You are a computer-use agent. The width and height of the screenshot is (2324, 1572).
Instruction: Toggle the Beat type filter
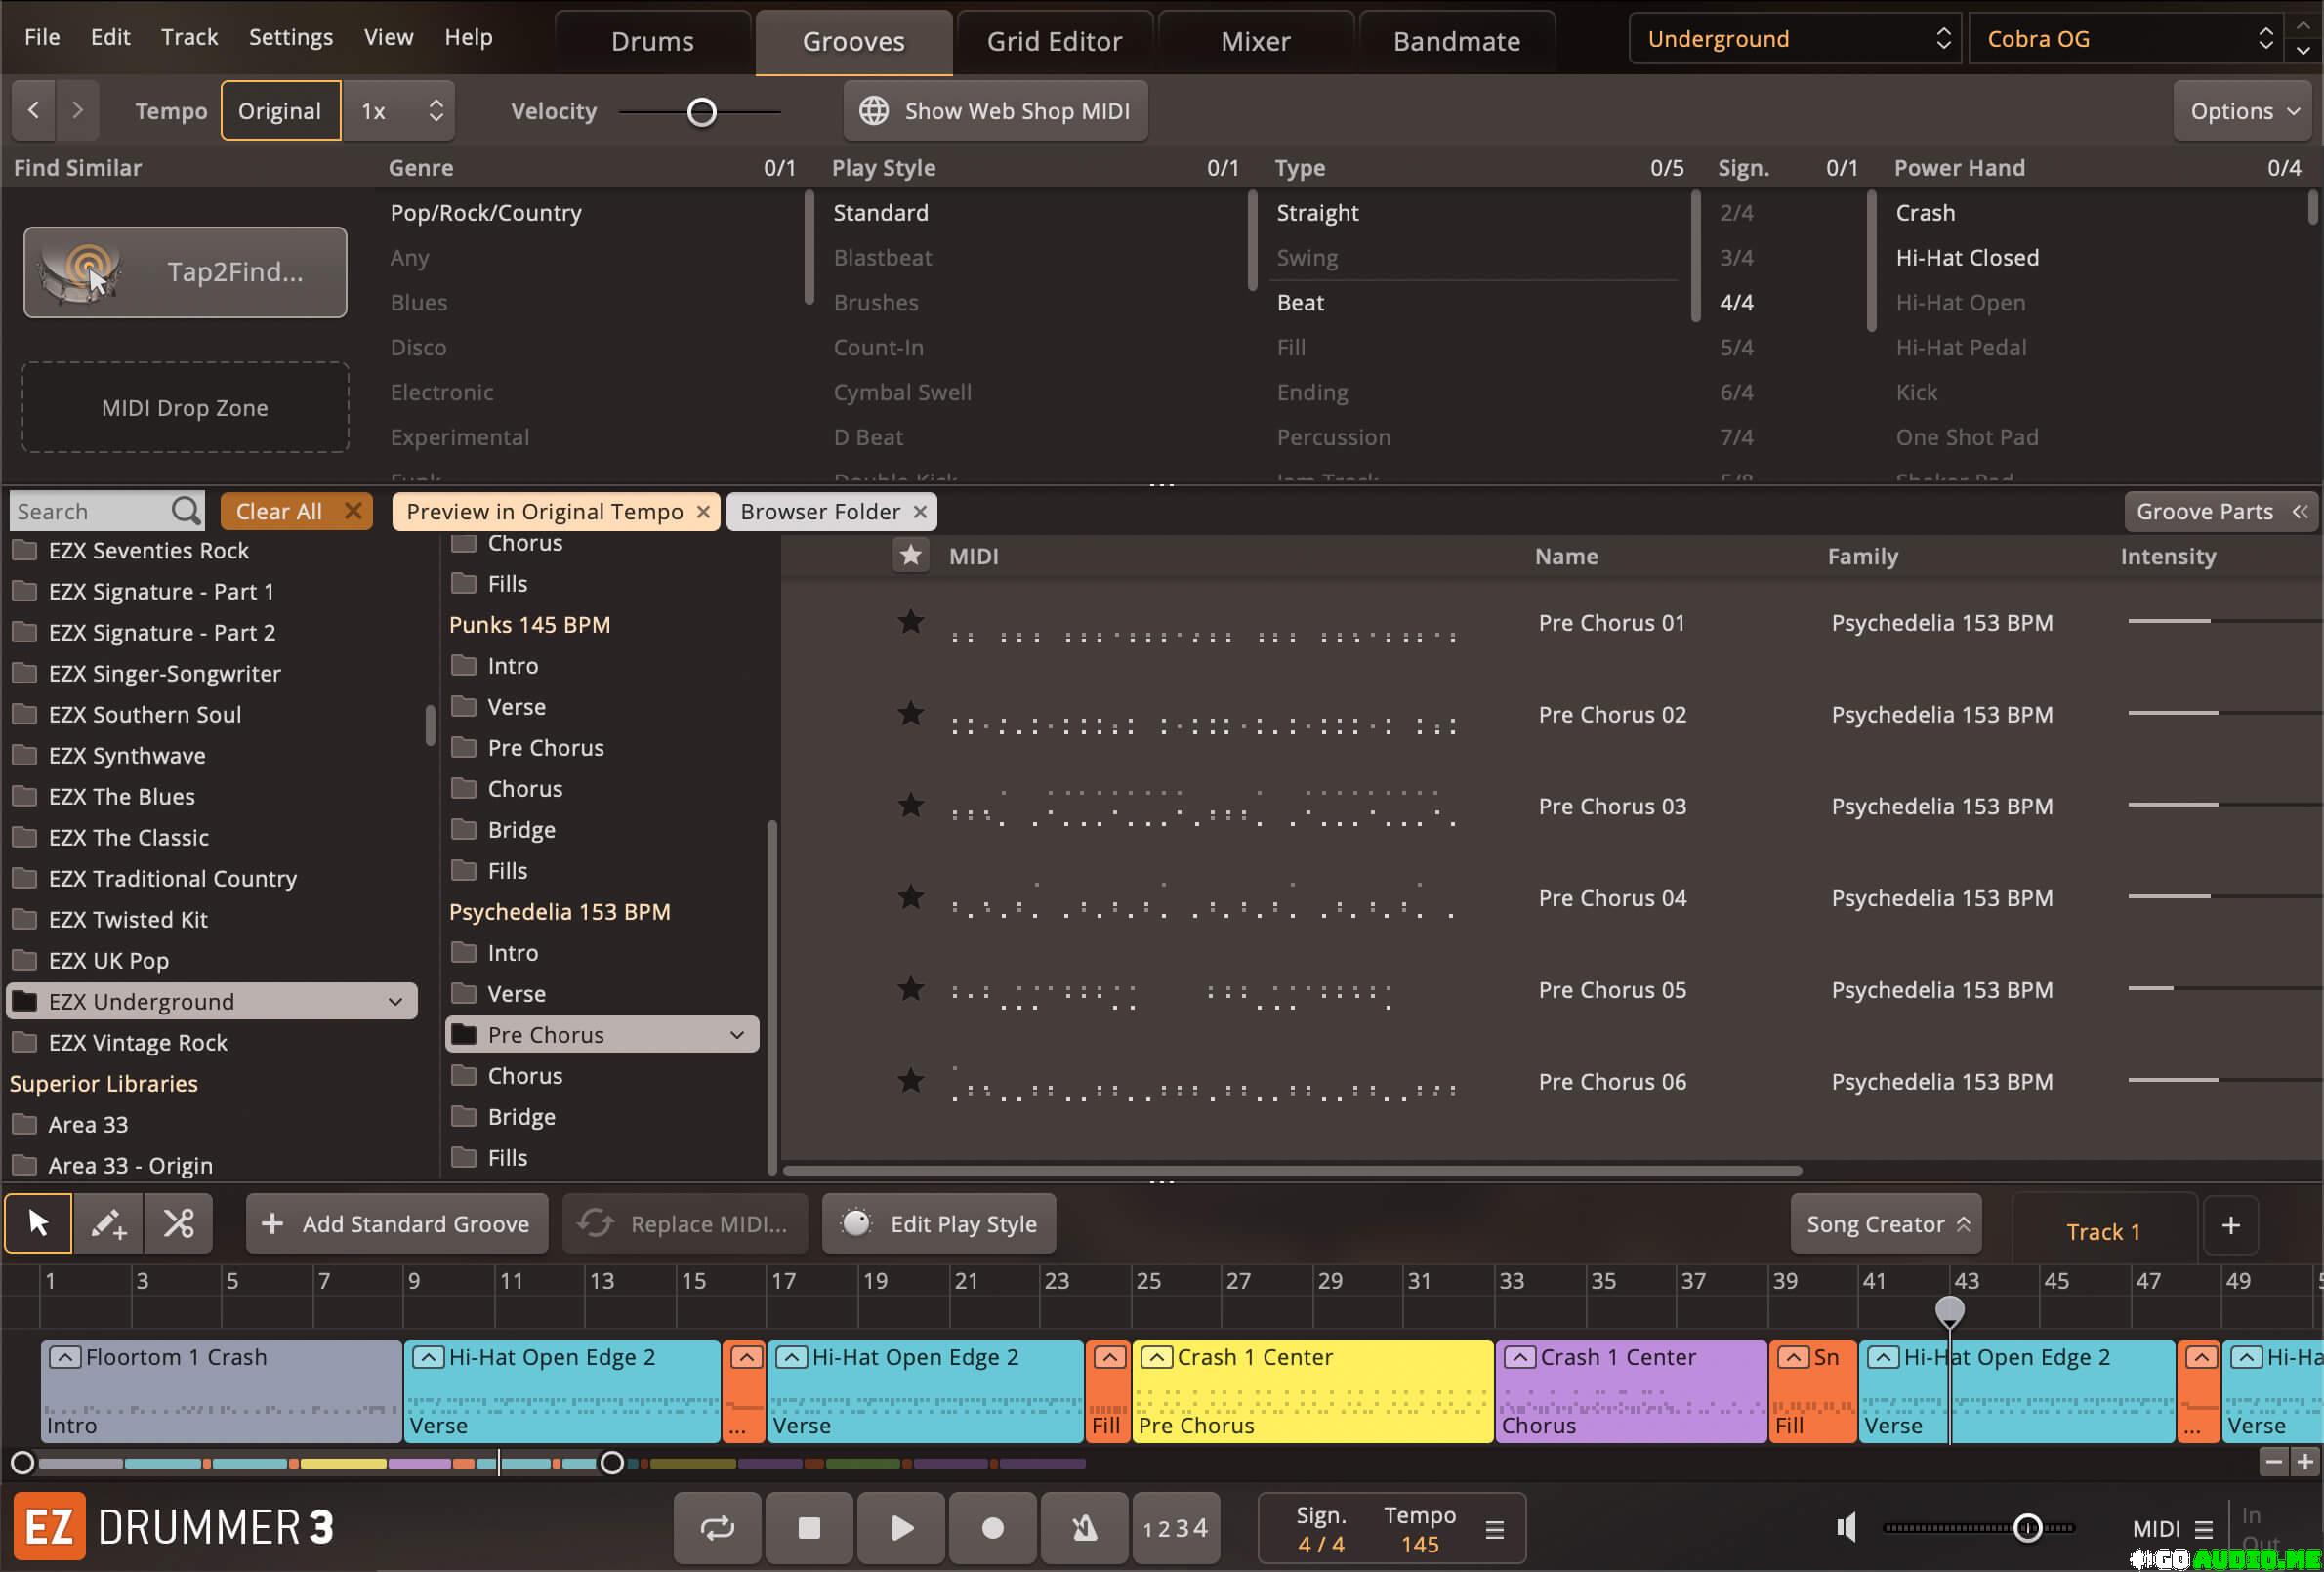coord(1300,302)
